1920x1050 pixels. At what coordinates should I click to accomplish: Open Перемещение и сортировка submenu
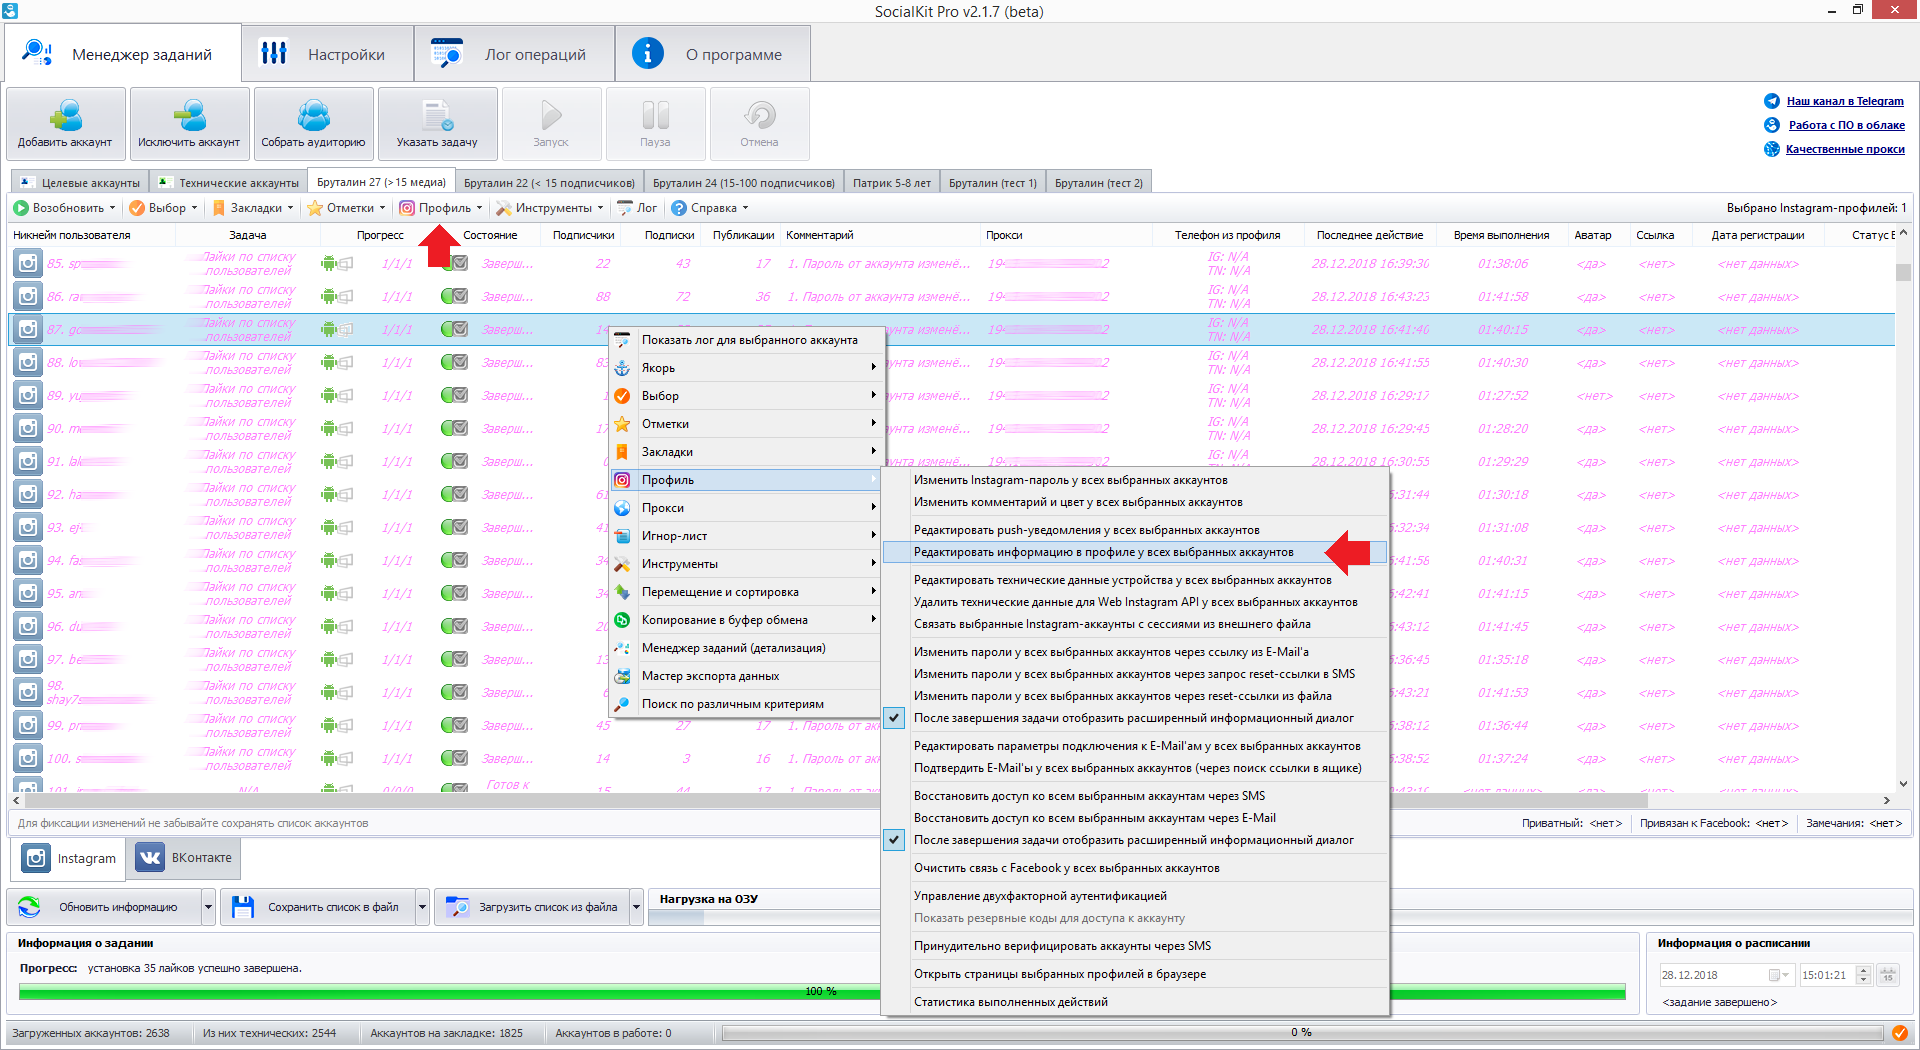pos(747,592)
